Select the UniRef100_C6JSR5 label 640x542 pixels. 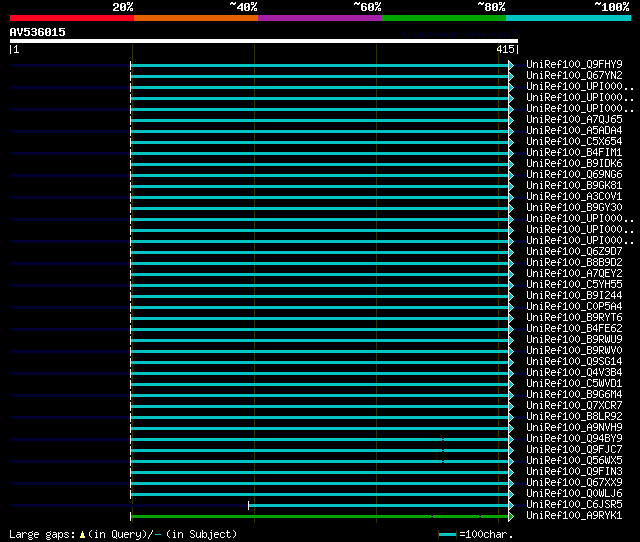coord(574,505)
